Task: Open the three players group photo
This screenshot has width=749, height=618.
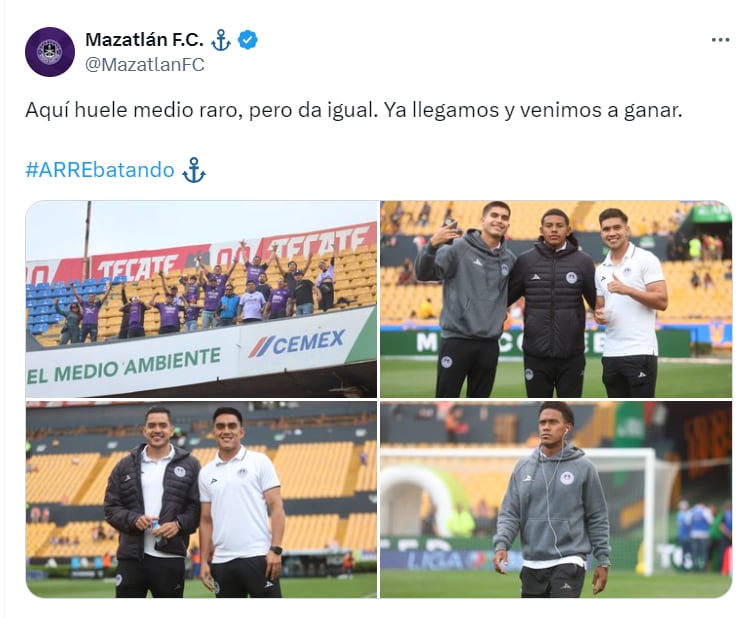Action: (x=556, y=299)
